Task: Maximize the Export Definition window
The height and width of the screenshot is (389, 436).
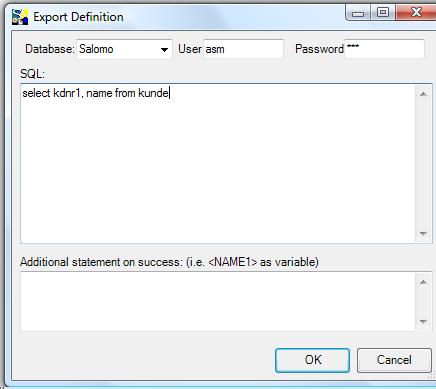Action: [383, 13]
